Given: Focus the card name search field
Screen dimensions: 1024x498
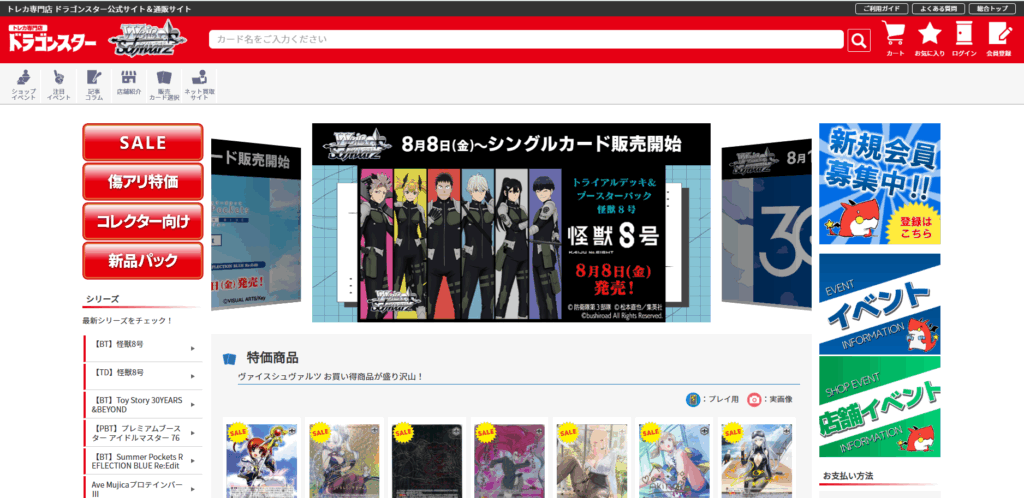Looking at the screenshot, I should 527,40.
